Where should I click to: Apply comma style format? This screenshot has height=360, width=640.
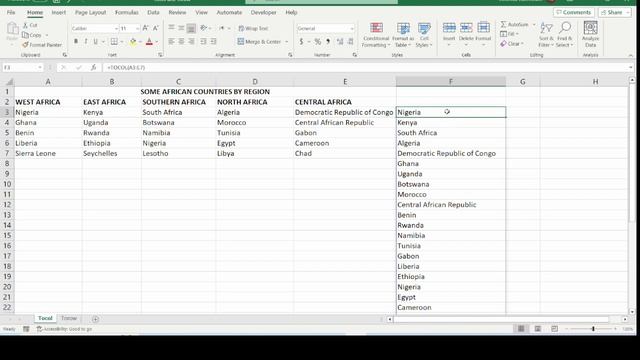coord(328,42)
